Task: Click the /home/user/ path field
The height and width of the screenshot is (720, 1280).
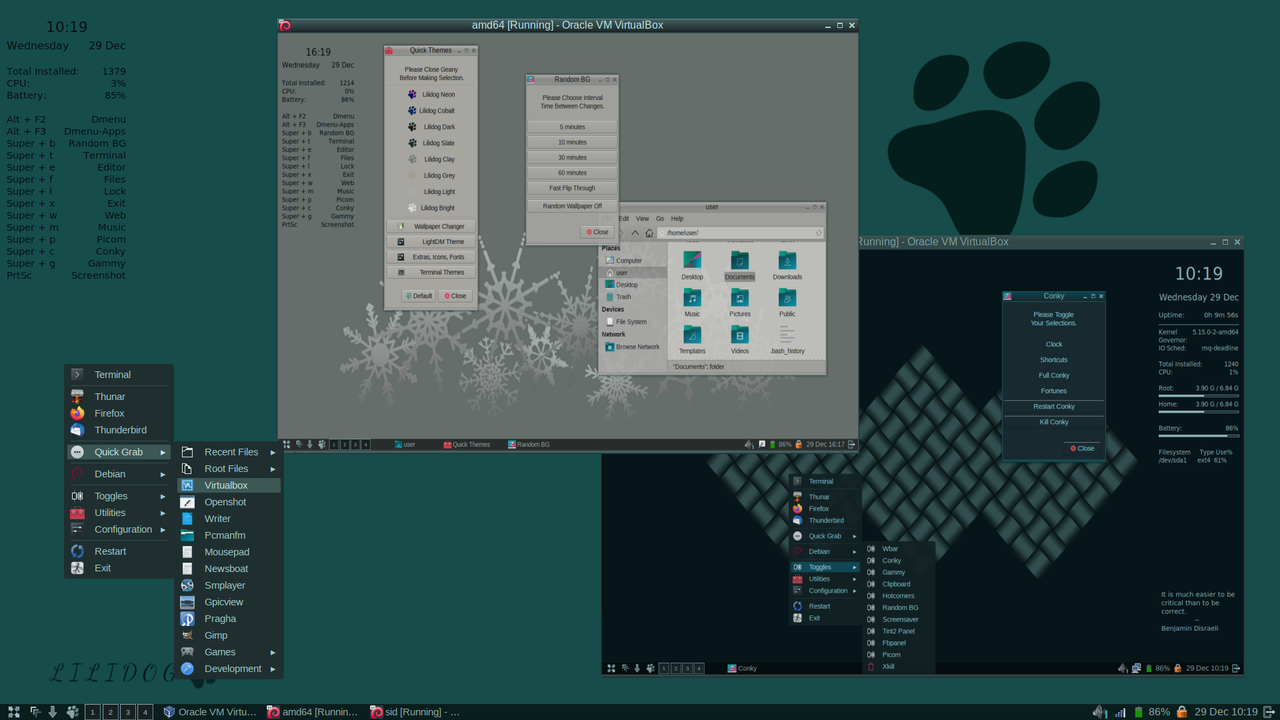Action: (740, 233)
